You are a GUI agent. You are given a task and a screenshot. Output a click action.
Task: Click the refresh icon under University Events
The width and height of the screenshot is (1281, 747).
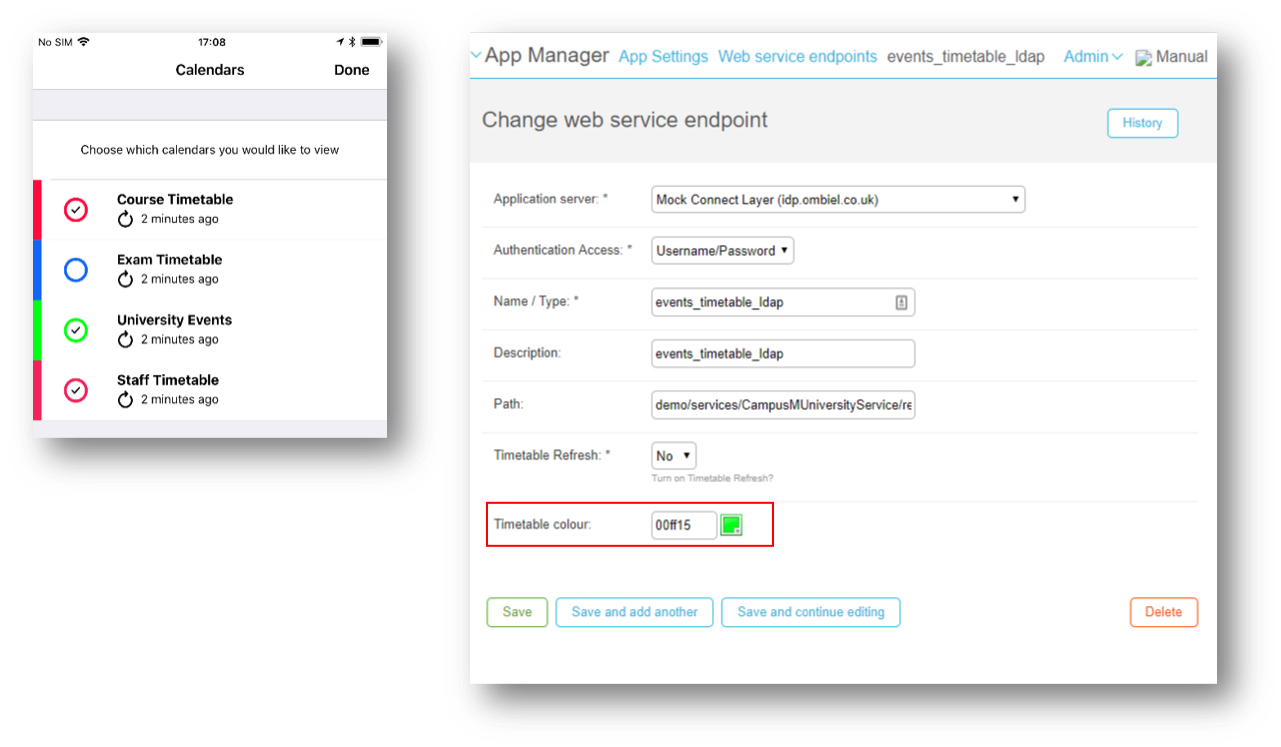click(x=125, y=339)
